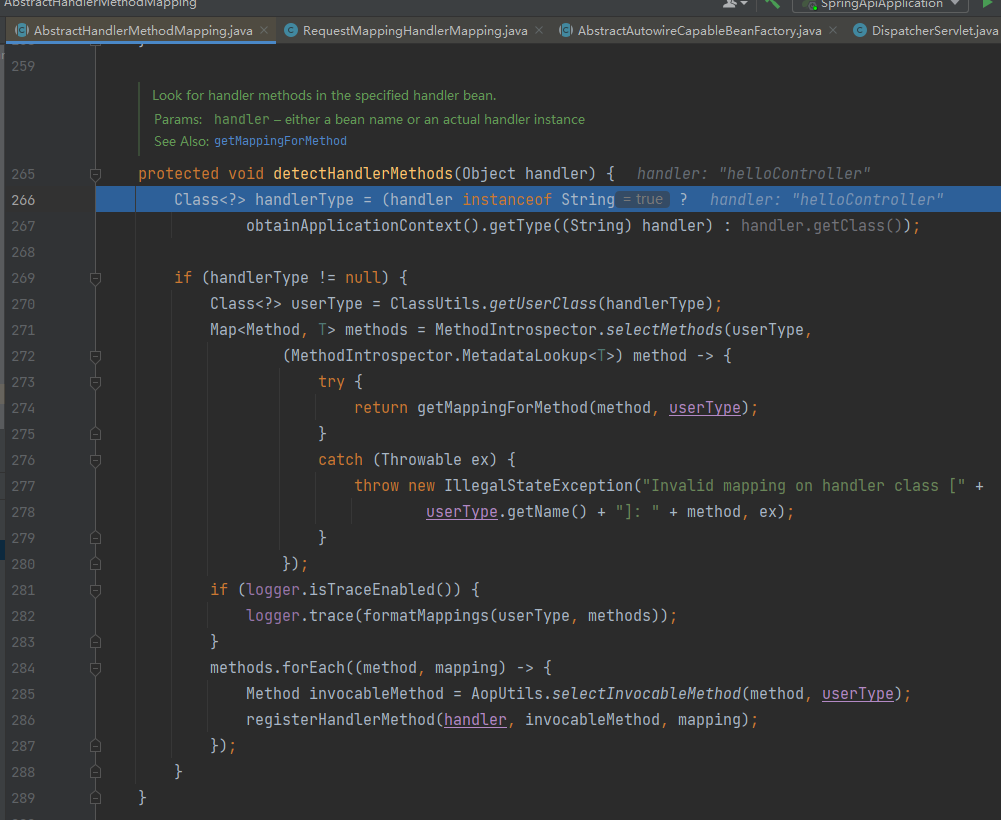Click fold end marker at line 275
The height and width of the screenshot is (820, 1001).
coord(95,434)
